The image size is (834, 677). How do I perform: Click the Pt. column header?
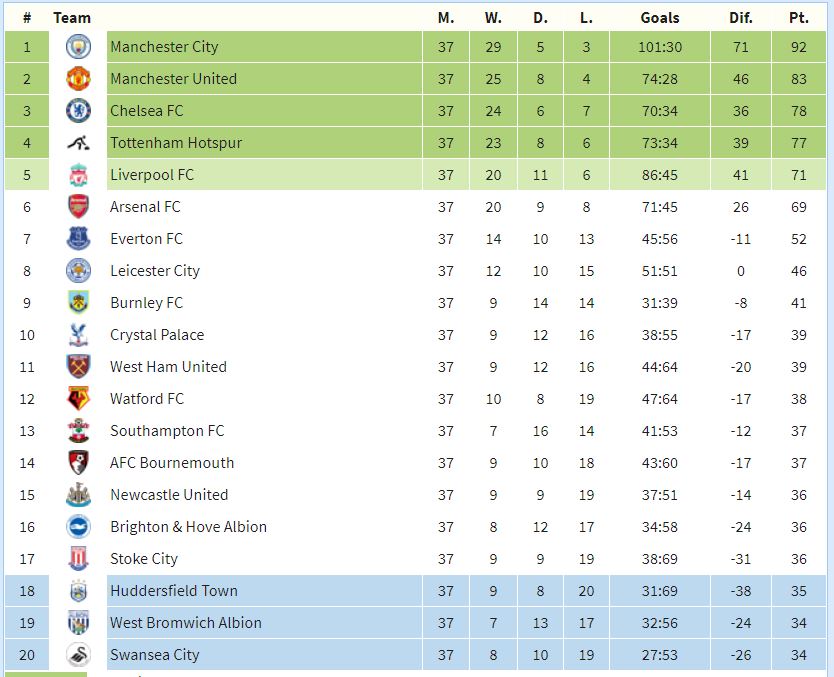click(799, 18)
